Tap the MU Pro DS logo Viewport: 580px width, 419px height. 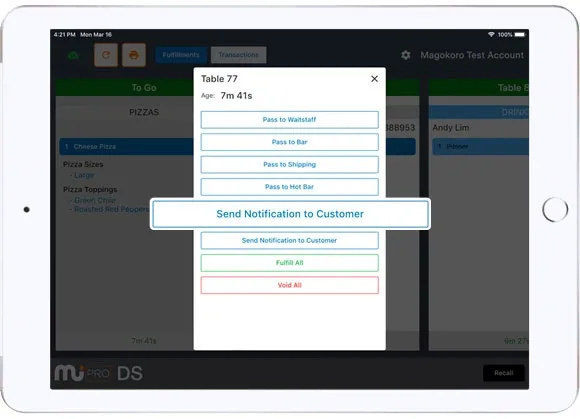(x=98, y=373)
